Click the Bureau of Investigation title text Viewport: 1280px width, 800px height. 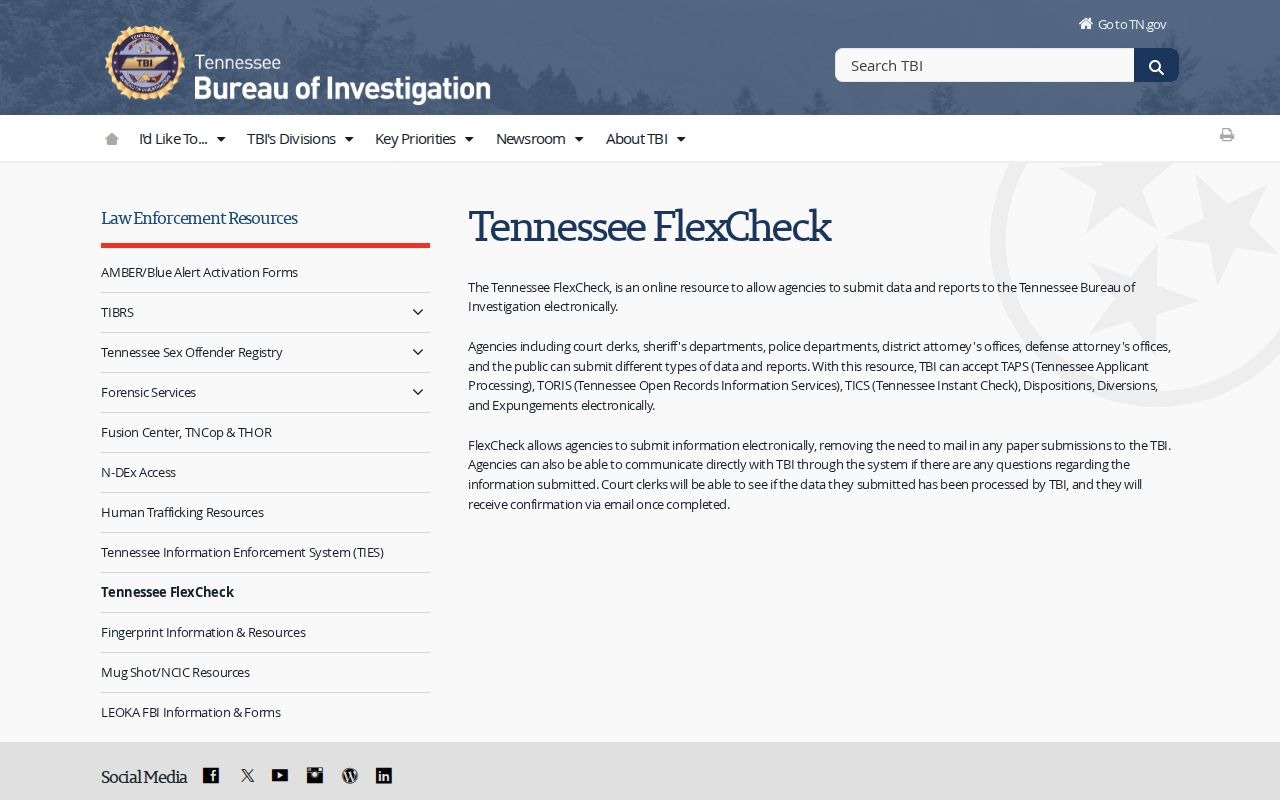click(342, 88)
